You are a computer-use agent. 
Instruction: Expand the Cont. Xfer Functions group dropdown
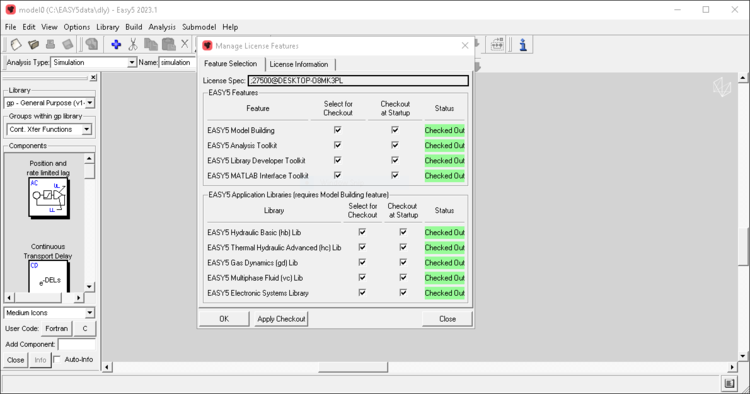click(87, 129)
